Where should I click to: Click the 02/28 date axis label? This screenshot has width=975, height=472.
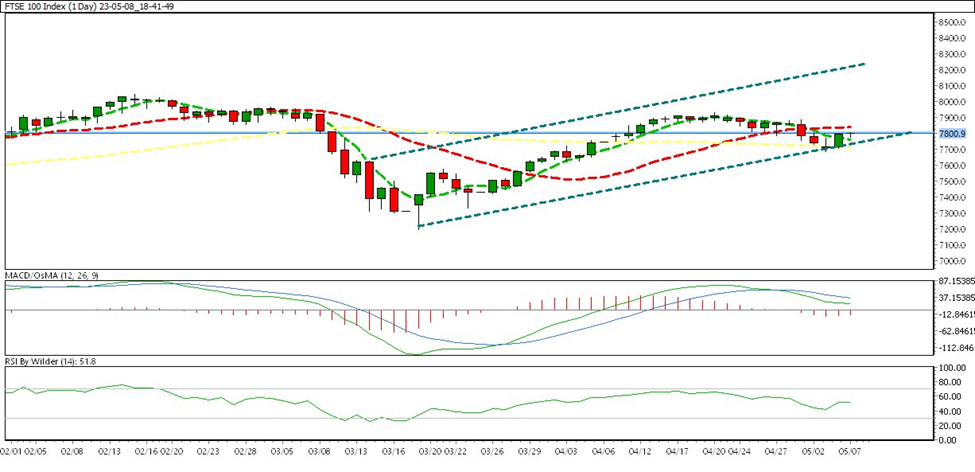(x=246, y=450)
